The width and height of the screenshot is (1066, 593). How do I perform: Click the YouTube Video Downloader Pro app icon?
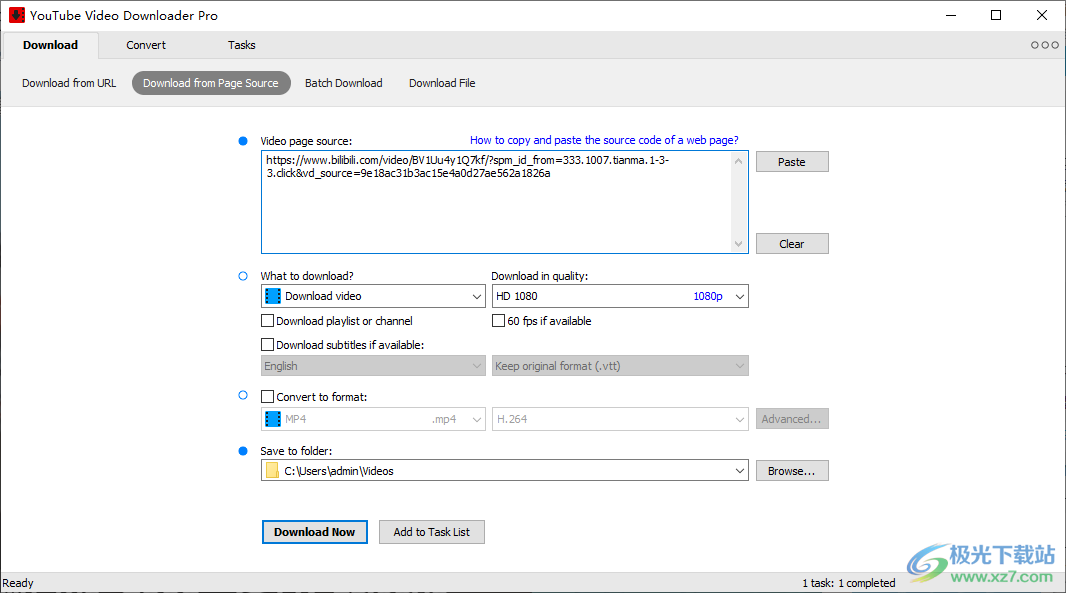(x=16, y=15)
